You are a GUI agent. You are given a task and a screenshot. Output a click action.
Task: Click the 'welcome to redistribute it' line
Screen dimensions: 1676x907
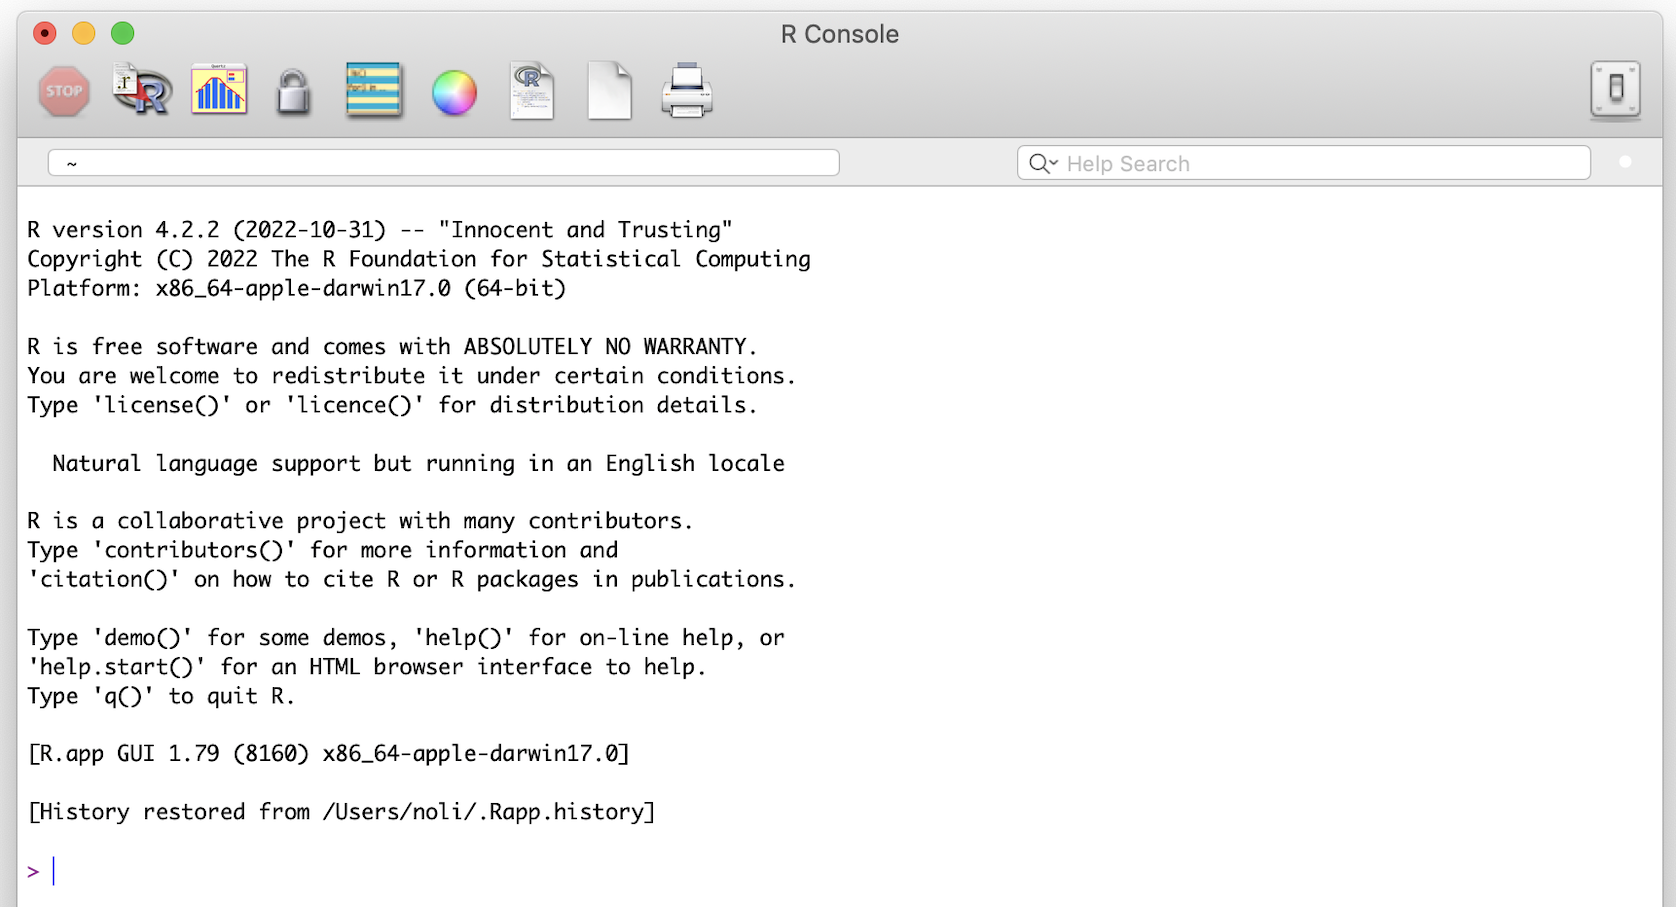(x=411, y=376)
